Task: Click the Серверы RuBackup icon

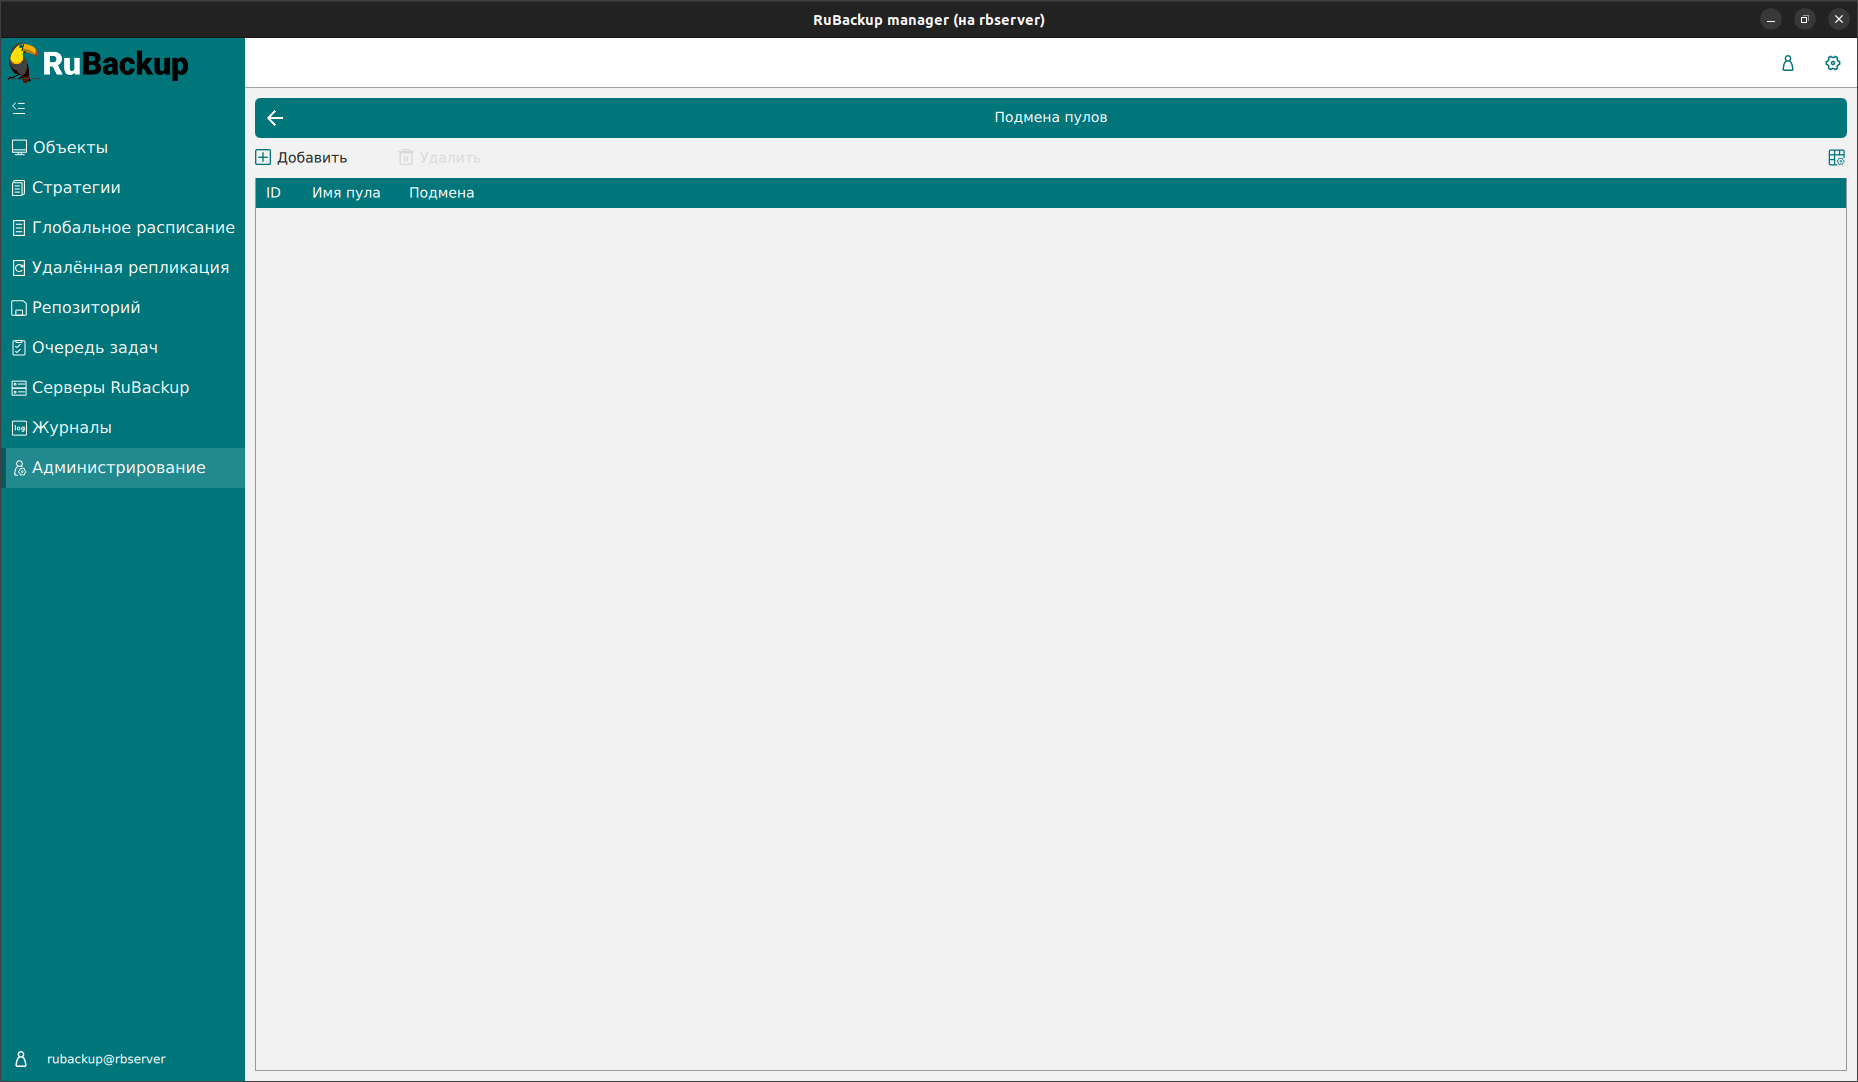Action: 19,388
